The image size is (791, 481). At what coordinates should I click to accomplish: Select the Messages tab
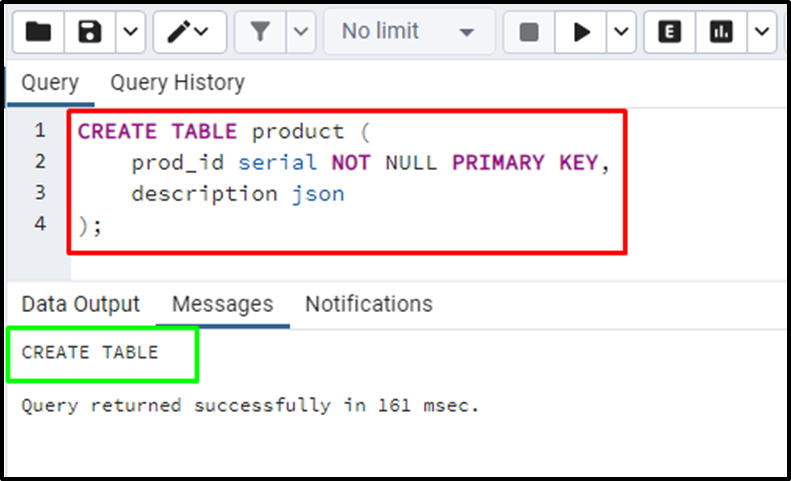222,304
